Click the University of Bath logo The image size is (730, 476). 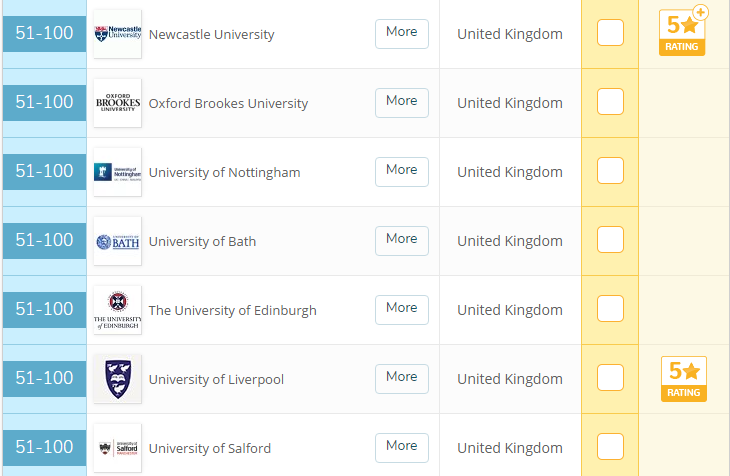(x=117, y=241)
